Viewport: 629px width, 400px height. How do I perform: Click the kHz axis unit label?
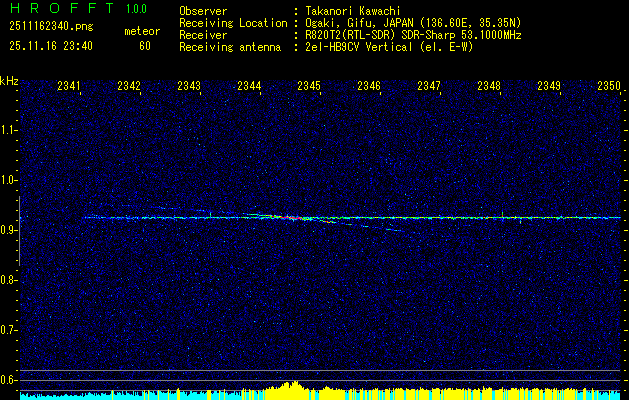[x=9, y=80]
